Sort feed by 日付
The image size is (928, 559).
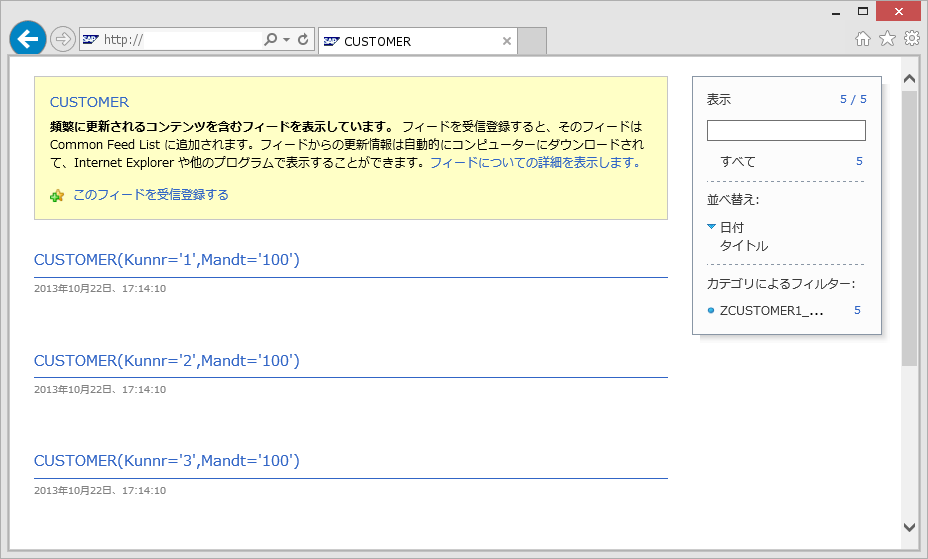coord(732,227)
